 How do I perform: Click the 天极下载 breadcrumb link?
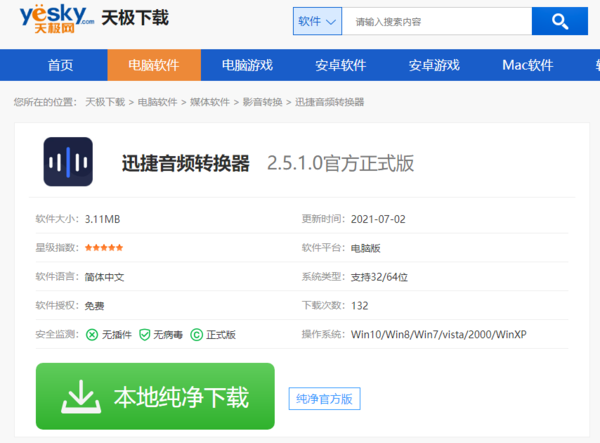coord(105,102)
